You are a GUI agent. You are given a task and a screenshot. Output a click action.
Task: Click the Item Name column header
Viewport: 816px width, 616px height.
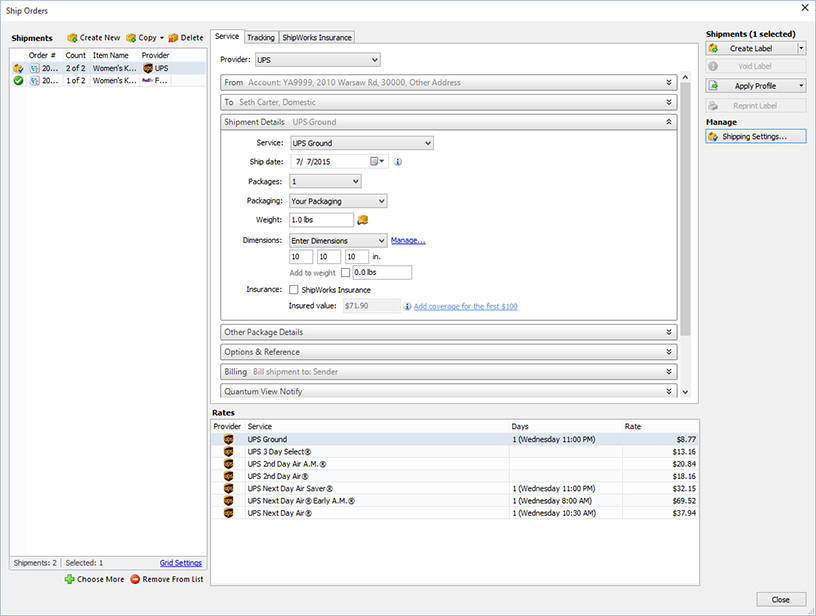[x=111, y=55]
